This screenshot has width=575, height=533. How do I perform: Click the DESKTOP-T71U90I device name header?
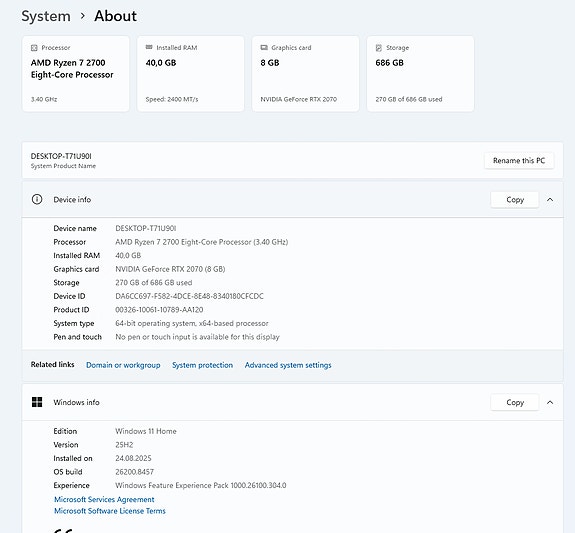tap(61, 156)
